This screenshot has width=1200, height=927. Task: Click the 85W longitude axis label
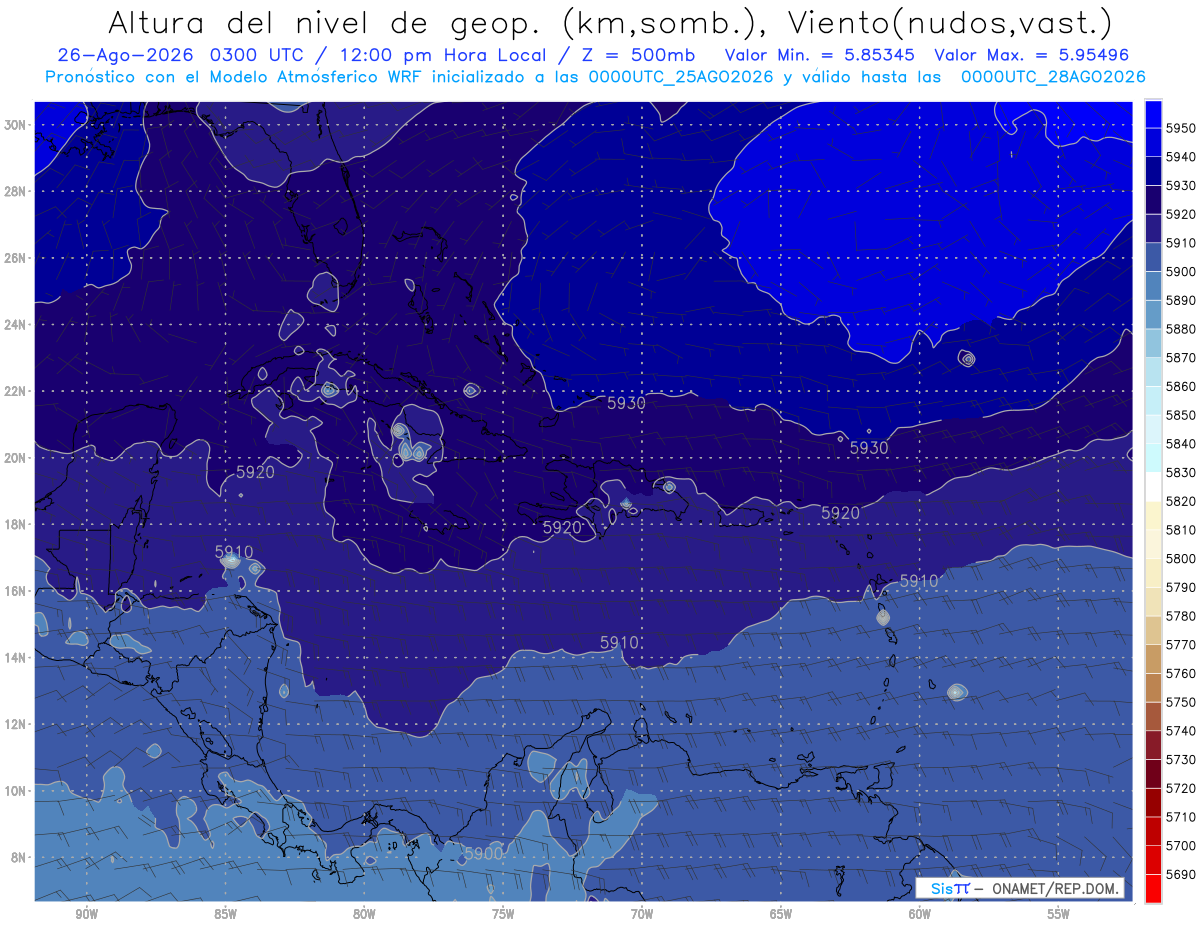226,914
